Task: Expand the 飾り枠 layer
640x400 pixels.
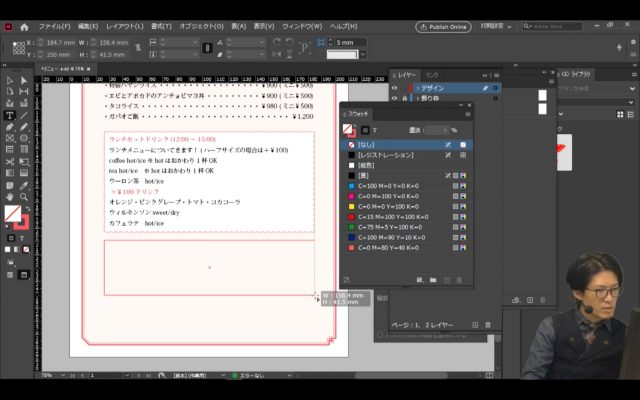Action: point(418,98)
